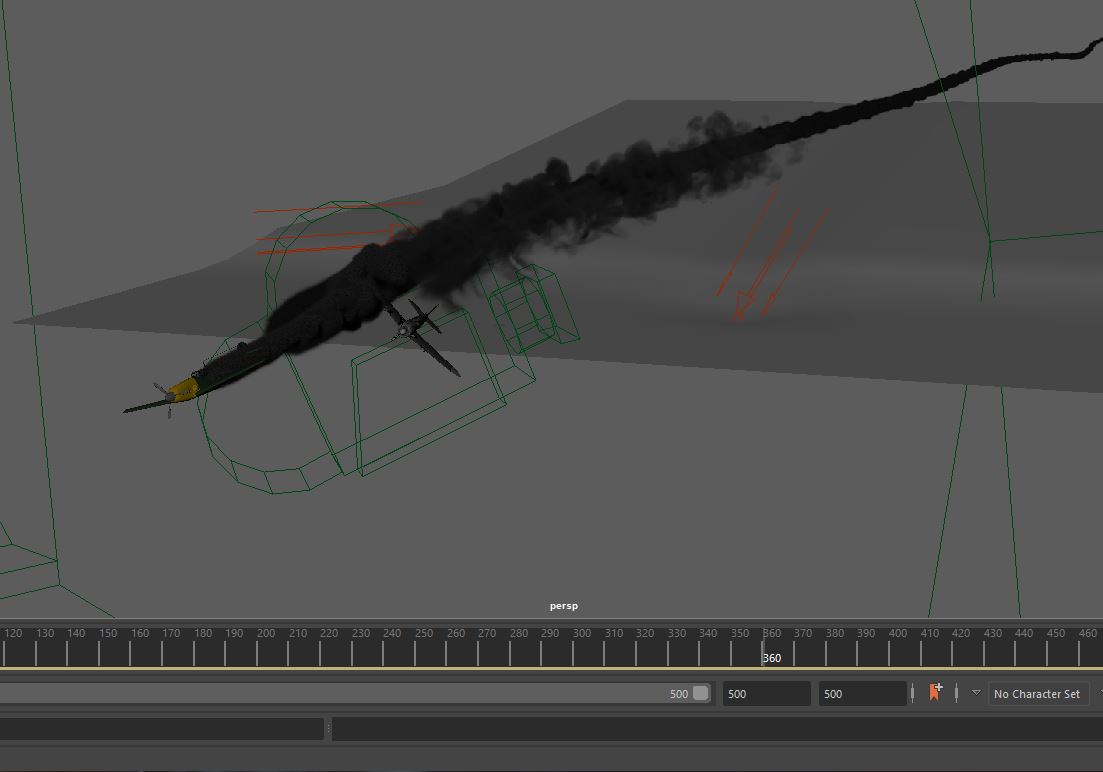Select the yellow-nosed airplane in the viewport
Viewport: 1103px width, 772px height.
(x=178, y=392)
